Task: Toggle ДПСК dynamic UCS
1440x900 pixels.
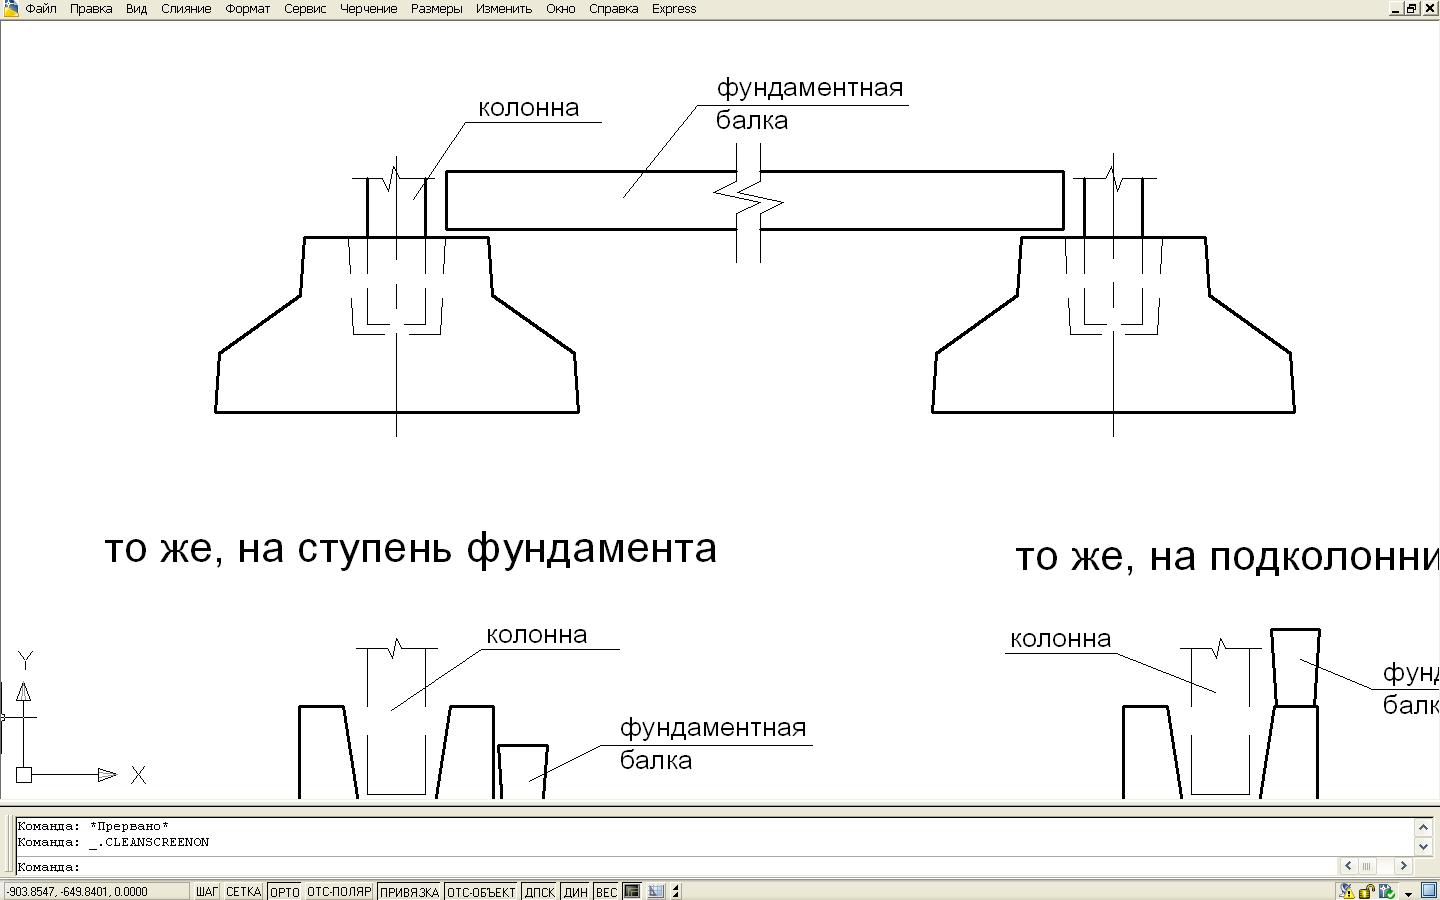Action: 539,892
